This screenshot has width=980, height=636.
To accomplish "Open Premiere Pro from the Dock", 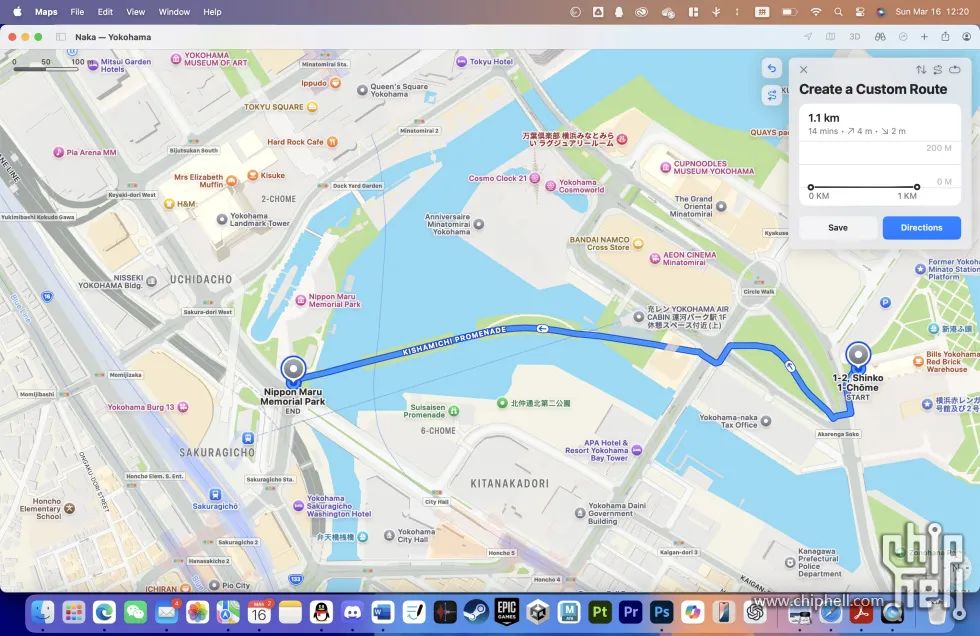I will click(x=631, y=612).
